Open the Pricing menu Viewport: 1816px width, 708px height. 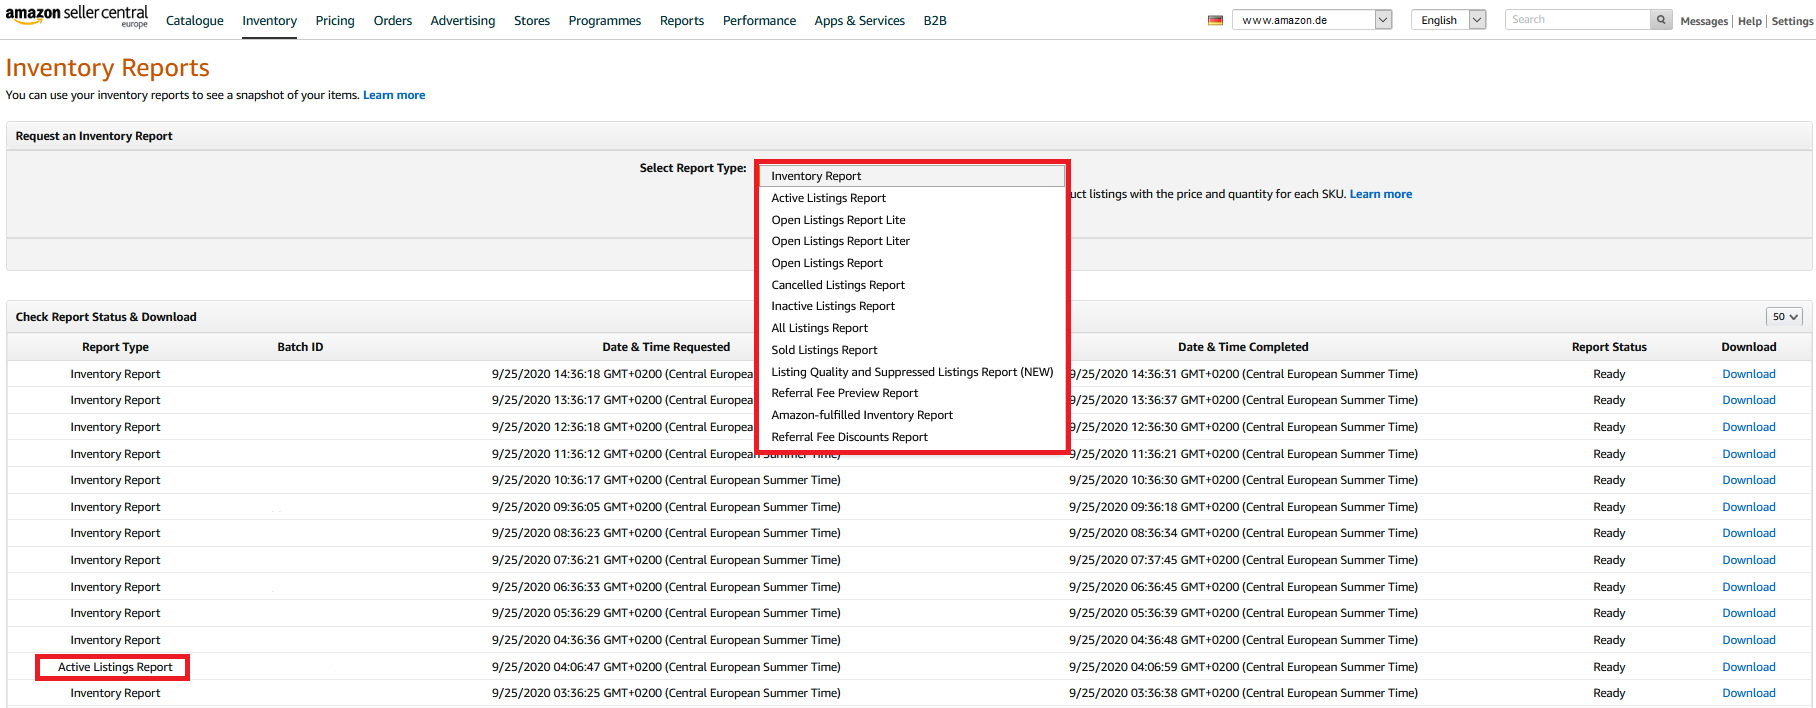tap(335, 21)
